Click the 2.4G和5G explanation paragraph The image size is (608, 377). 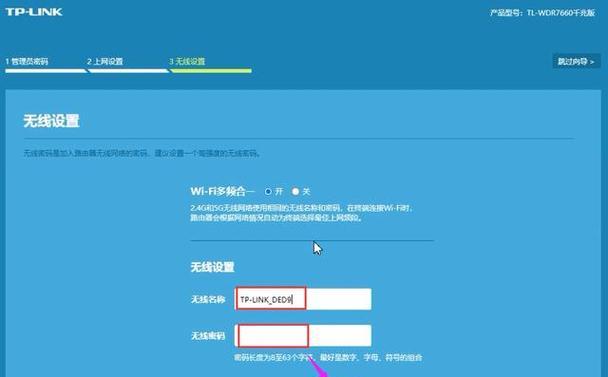coord(301,213)
